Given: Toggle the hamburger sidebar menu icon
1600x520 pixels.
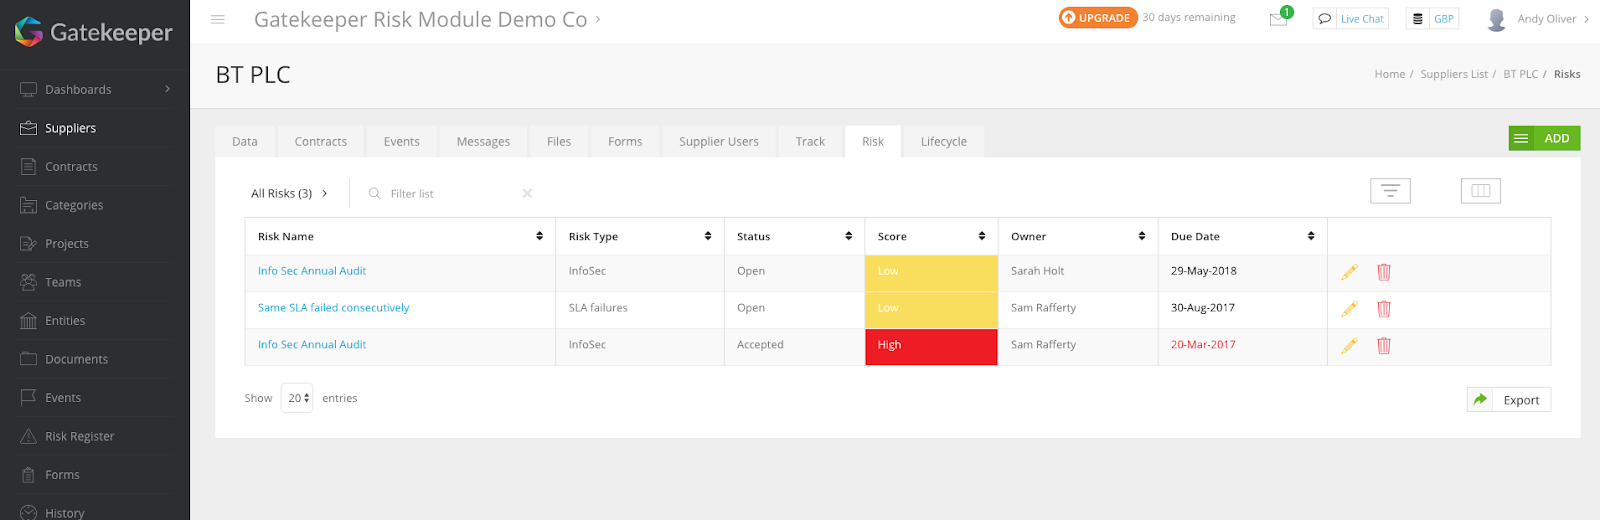Looking at the screenshot, I should pos(218,19).
